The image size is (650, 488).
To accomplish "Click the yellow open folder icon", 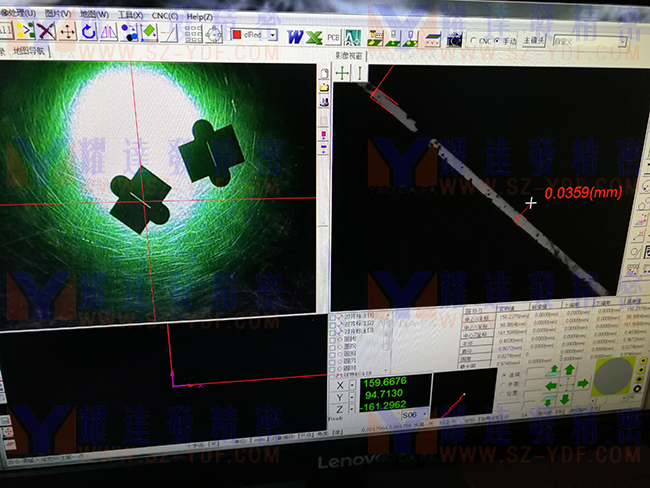I will [324, 87].
